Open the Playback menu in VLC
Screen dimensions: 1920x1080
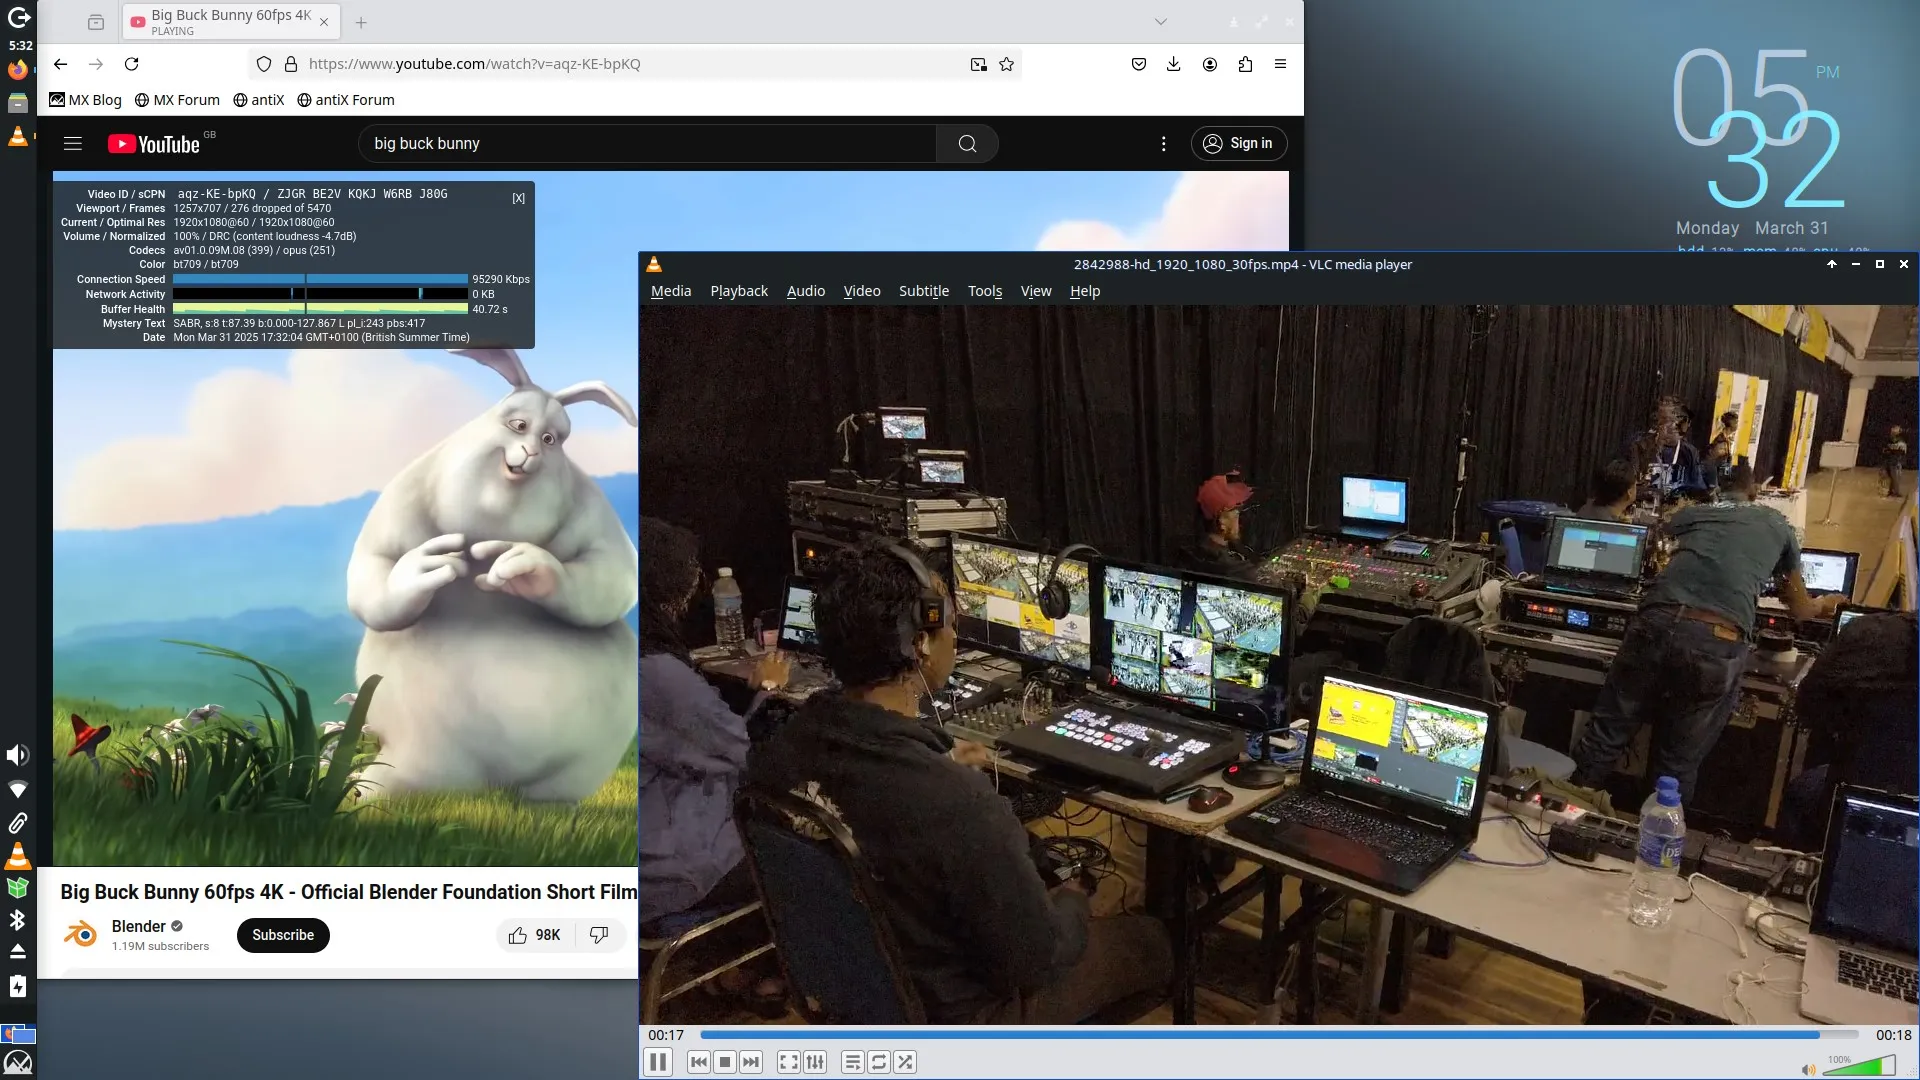(x=739, y=291)
